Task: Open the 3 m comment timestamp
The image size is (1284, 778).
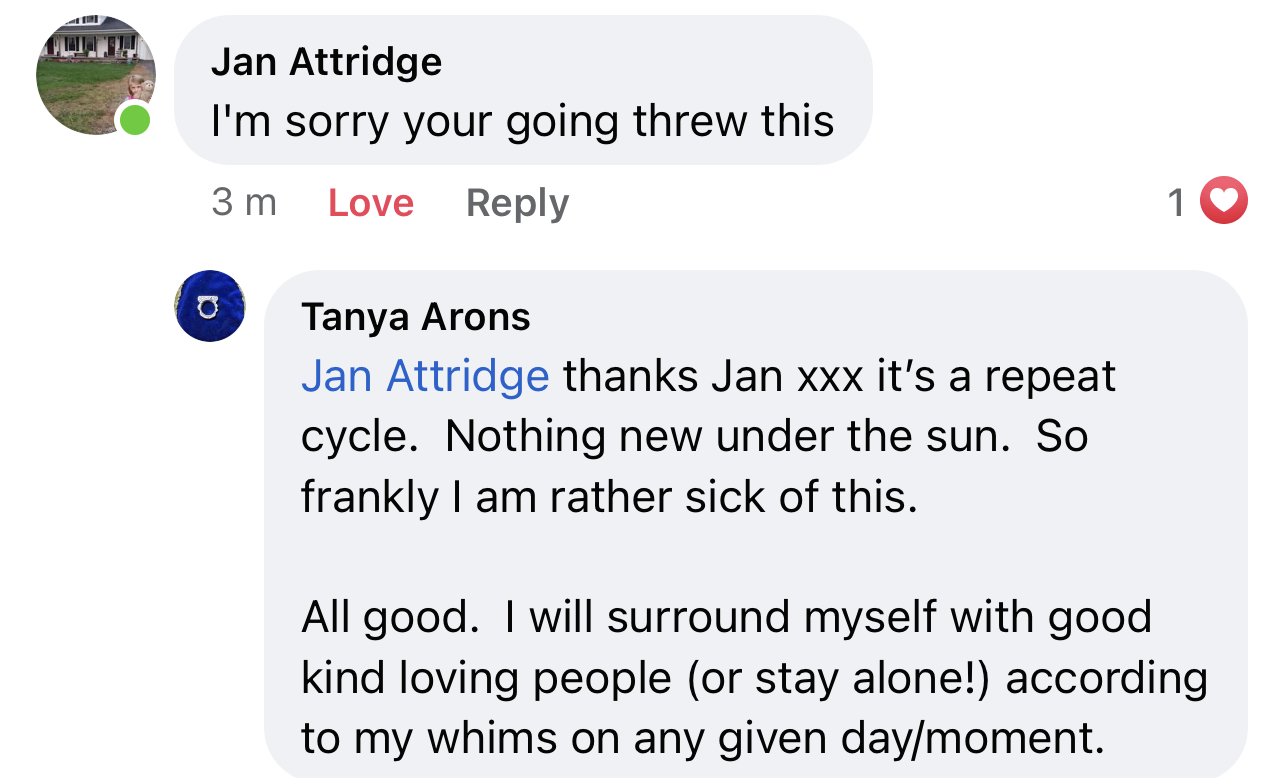Action: [244, 203]
